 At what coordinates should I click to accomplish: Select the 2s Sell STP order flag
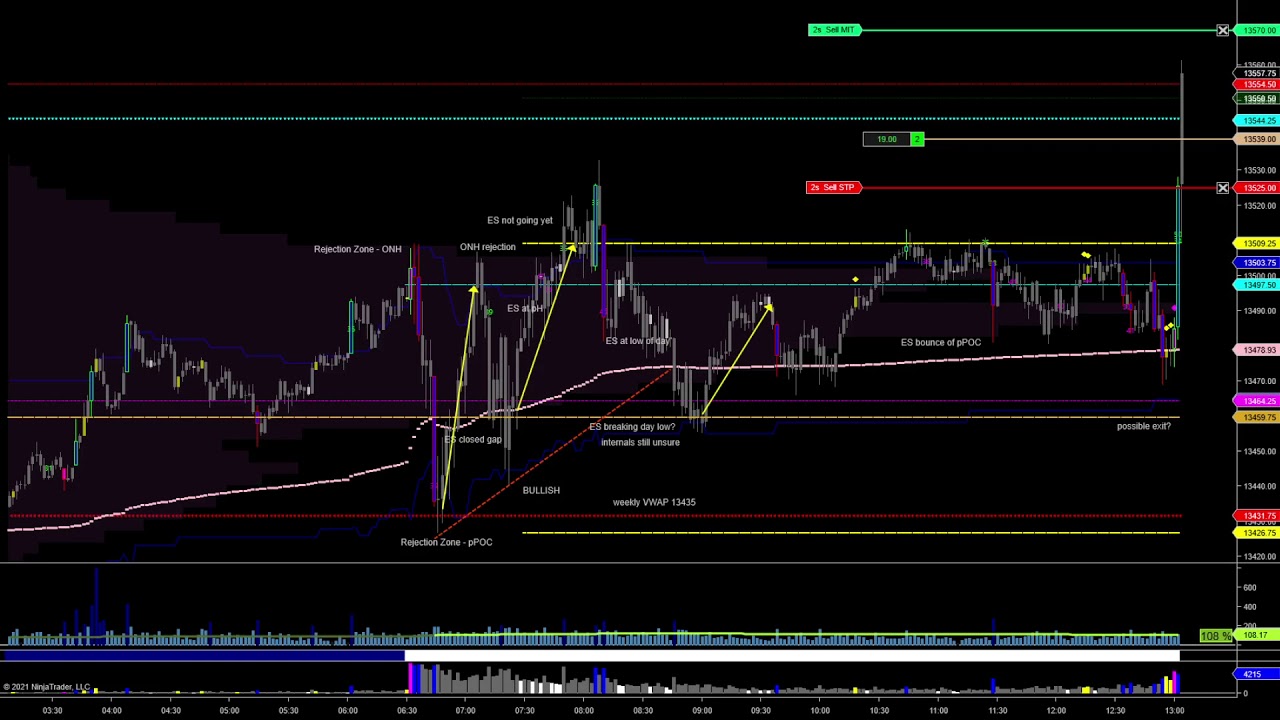tap(833, 187)
